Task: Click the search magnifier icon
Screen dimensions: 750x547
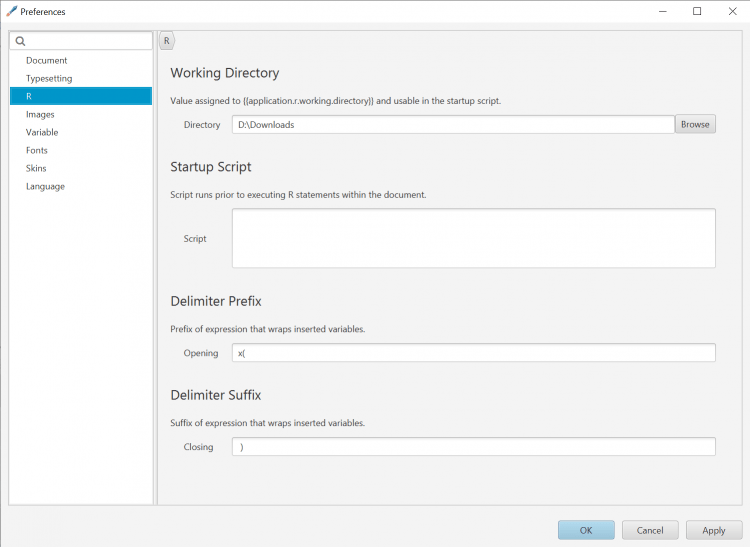Action: 20,41
